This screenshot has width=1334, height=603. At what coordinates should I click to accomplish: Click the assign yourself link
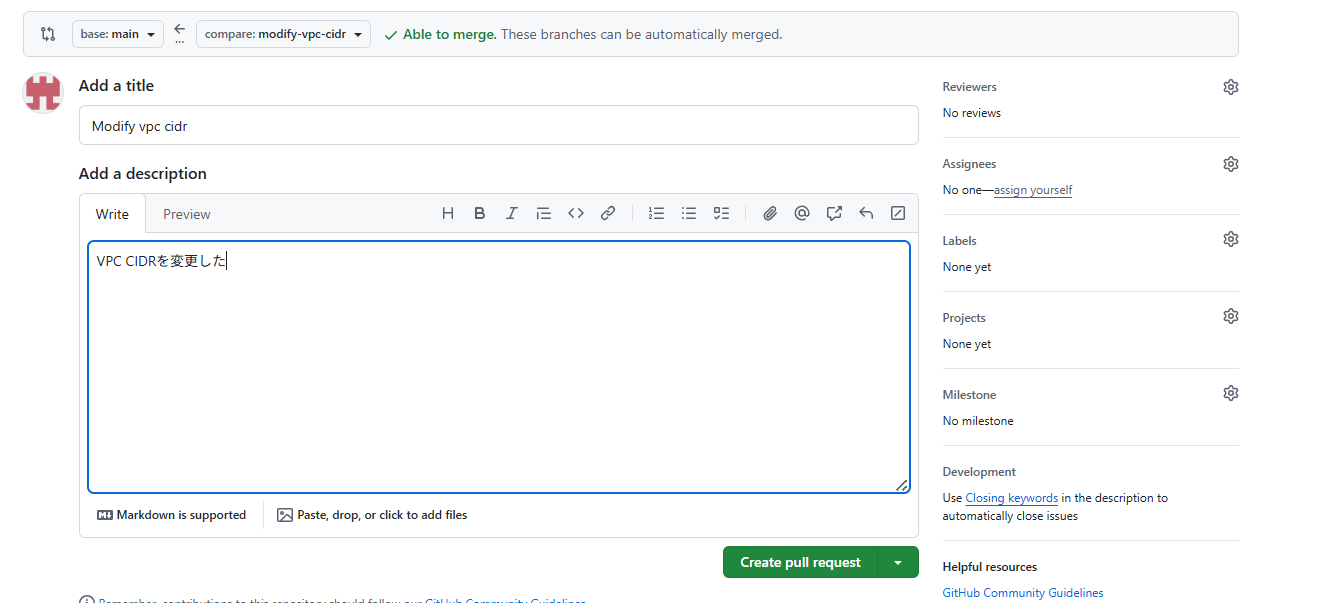click(1033, 190)
